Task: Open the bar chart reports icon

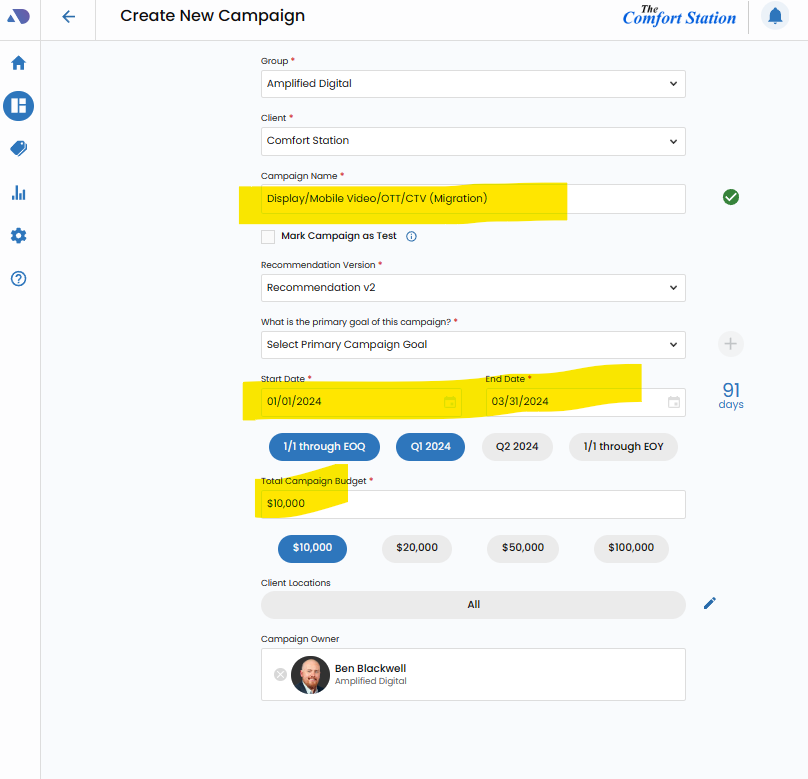Action: pos(18,192)
